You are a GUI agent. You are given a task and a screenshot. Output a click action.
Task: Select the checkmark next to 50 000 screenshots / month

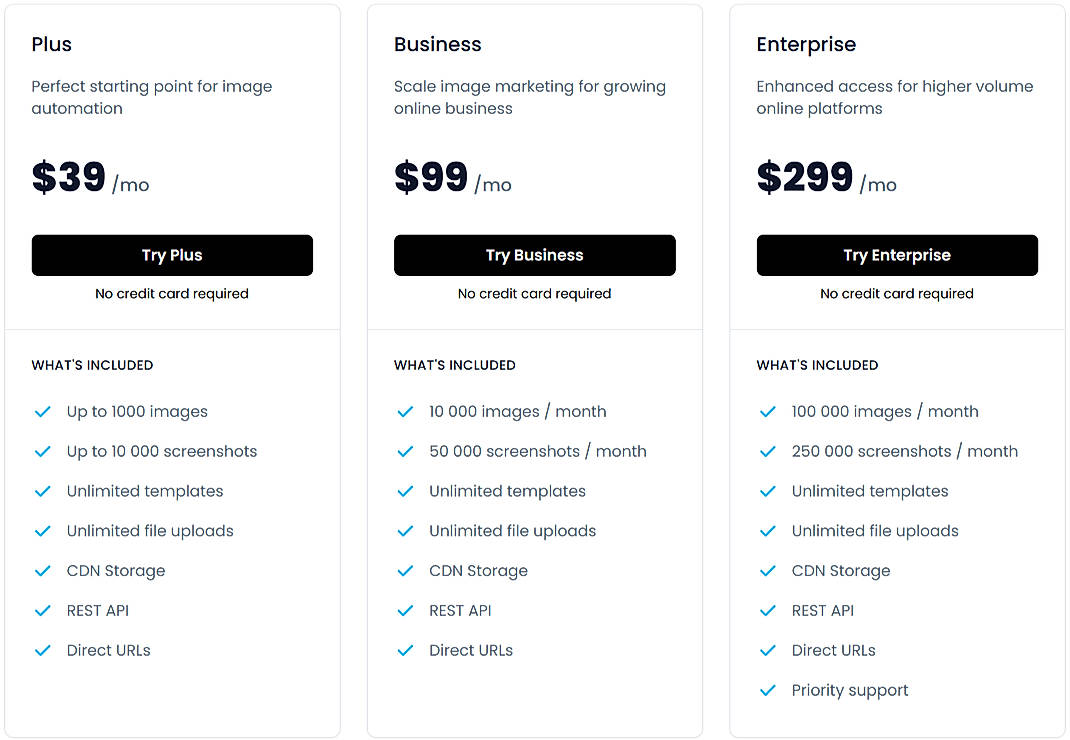click(x=406, y=451)
